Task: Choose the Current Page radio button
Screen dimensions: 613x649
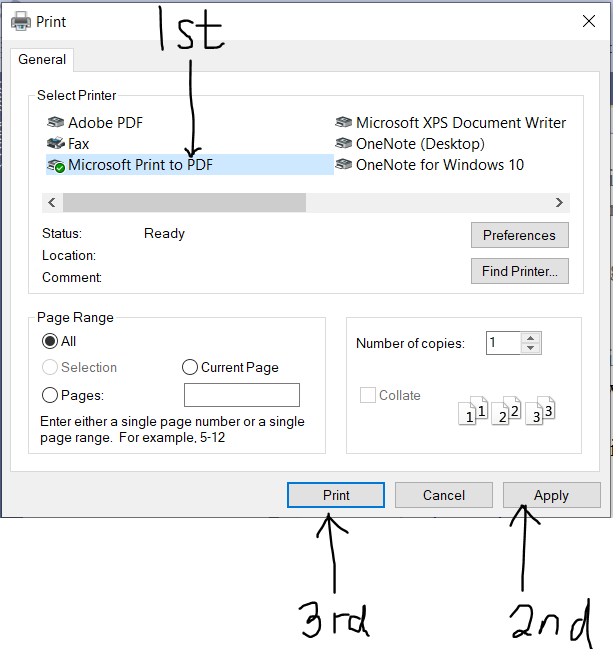Action: pos(190,367)
